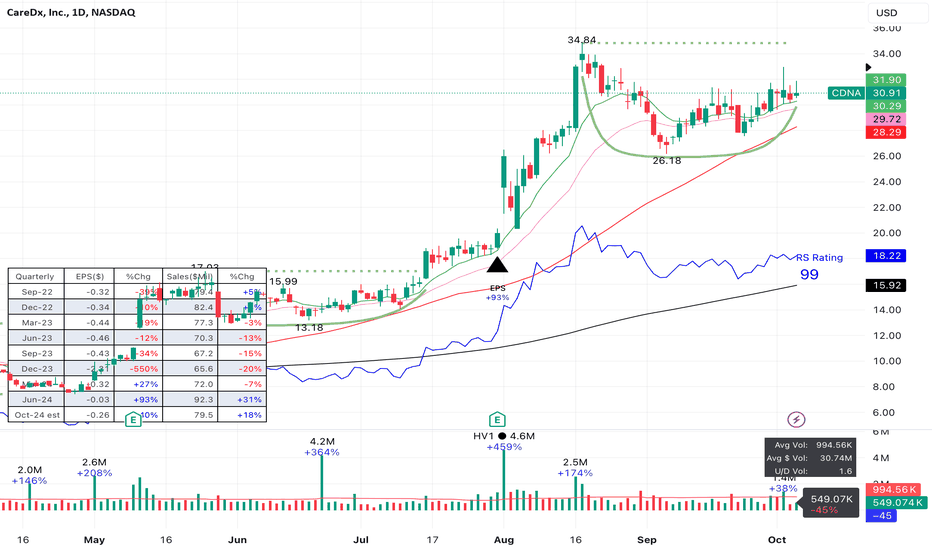Image resolution: width=932 pixels, height=550 pixels.
Task: Select the Mar-23 row label
Action: click(37, 323)
